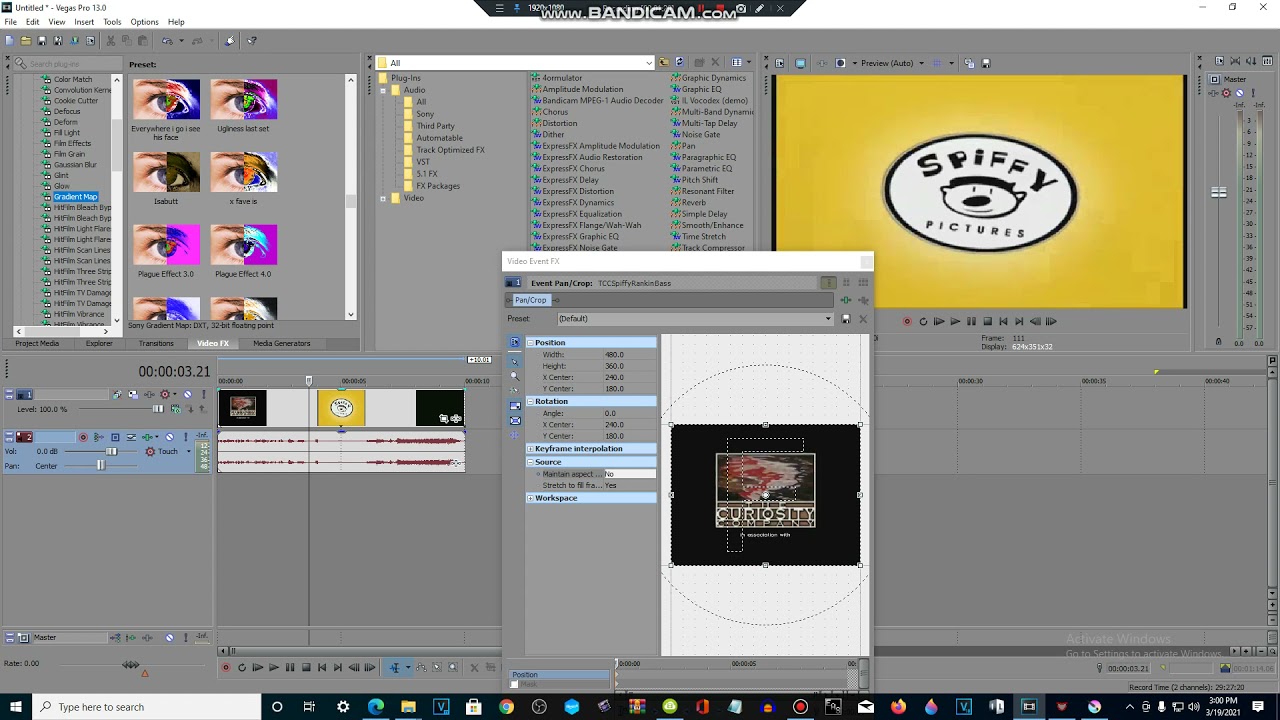
Task: Expand the Keyframe interpolation section
Action: pos(530,449)
